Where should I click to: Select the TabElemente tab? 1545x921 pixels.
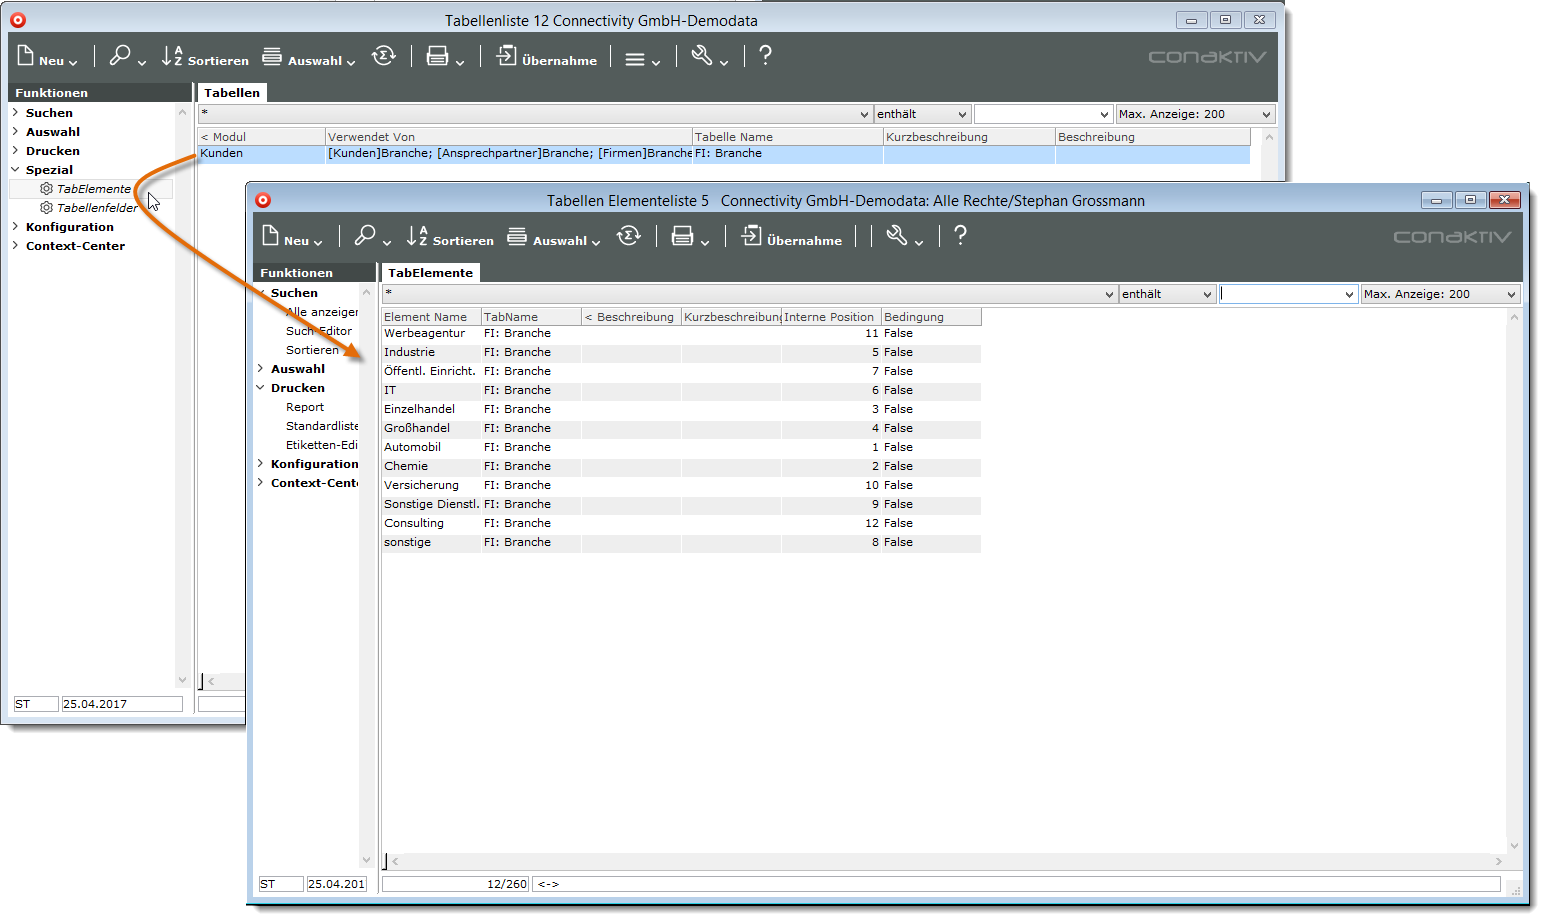[x=430, y=273]
